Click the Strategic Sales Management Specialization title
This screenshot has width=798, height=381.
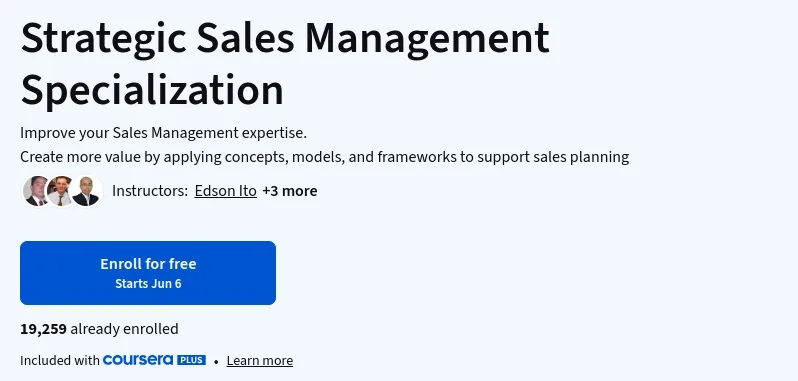pos(285,63)
